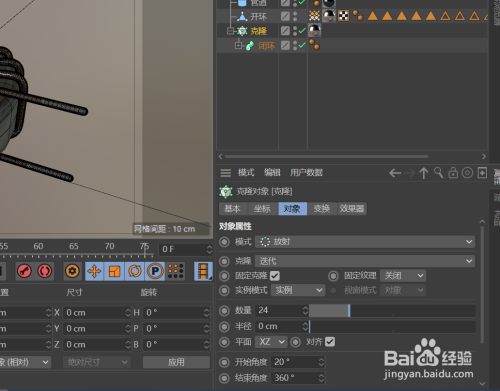Image resolution: width=500 pixels, height=391 pixels.
Task: Toggle visibility dots for 克隆 object
Action: [x=295, y=31]
